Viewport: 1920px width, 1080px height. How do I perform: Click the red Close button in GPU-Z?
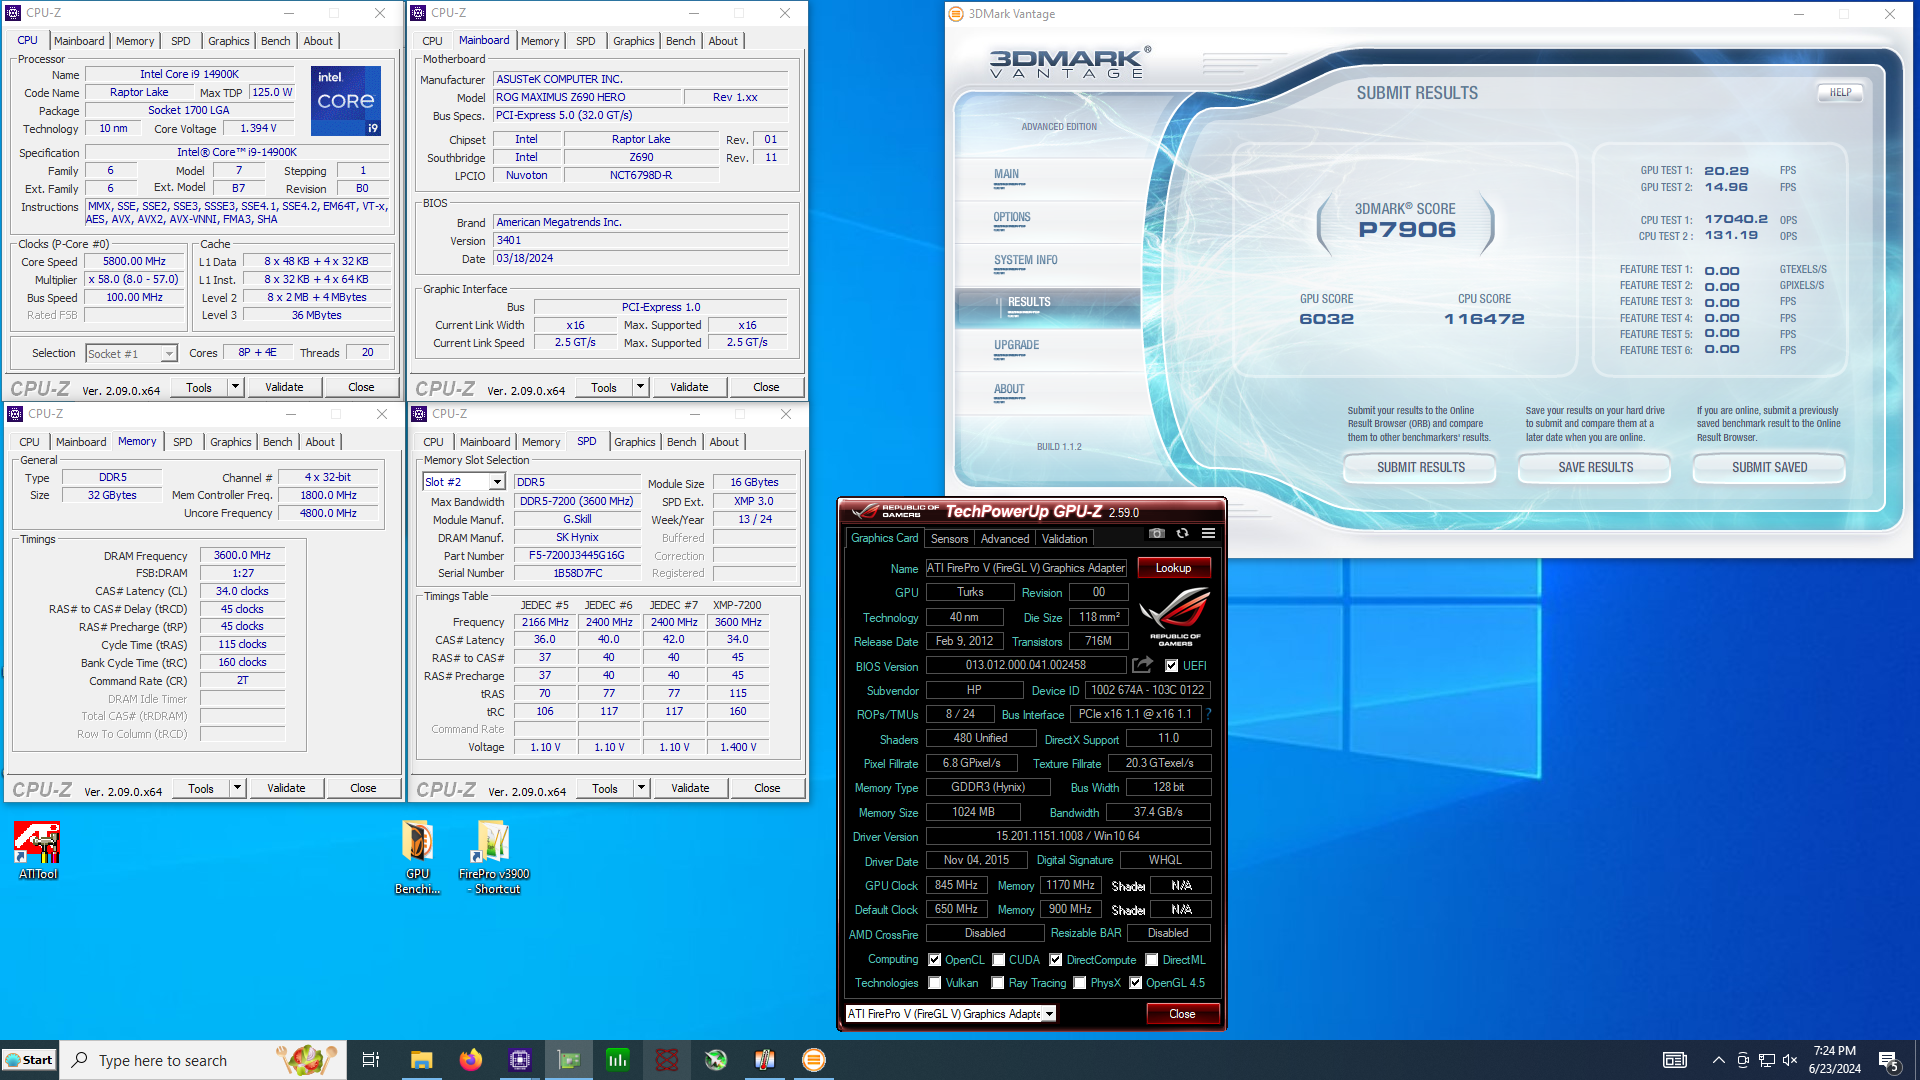(x=1182, y=1014)
